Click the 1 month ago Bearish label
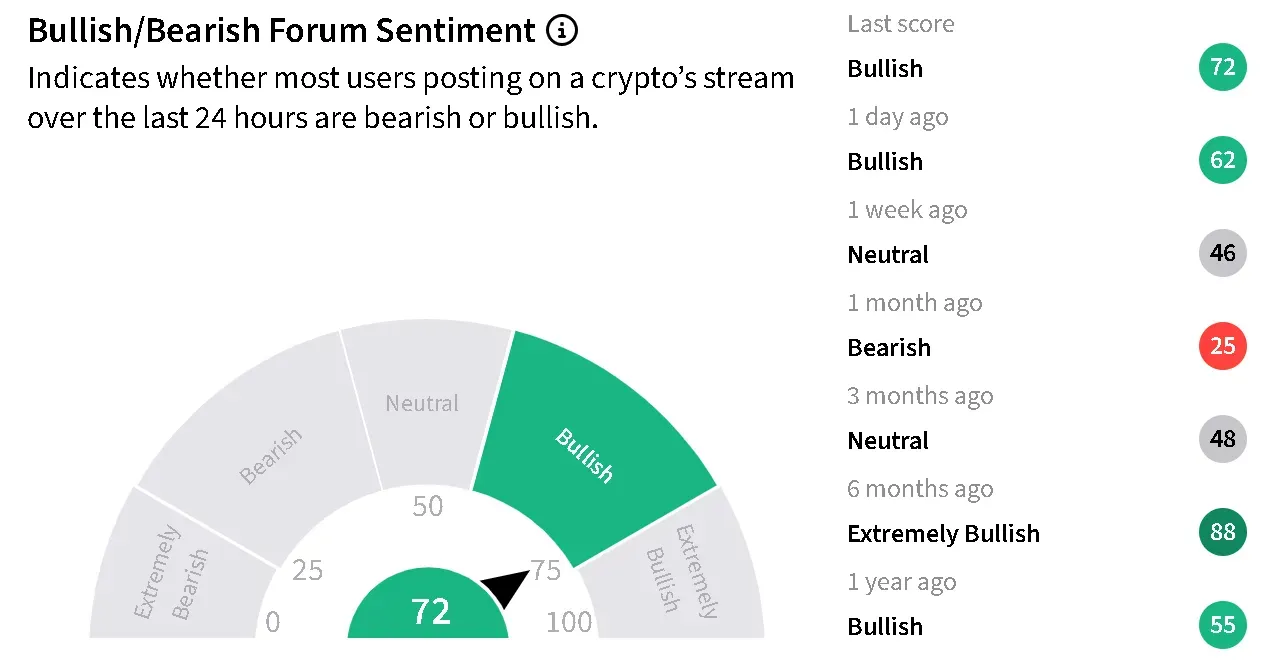The height and width of the screenshot is (672, 1272). (x=889, y=348)
